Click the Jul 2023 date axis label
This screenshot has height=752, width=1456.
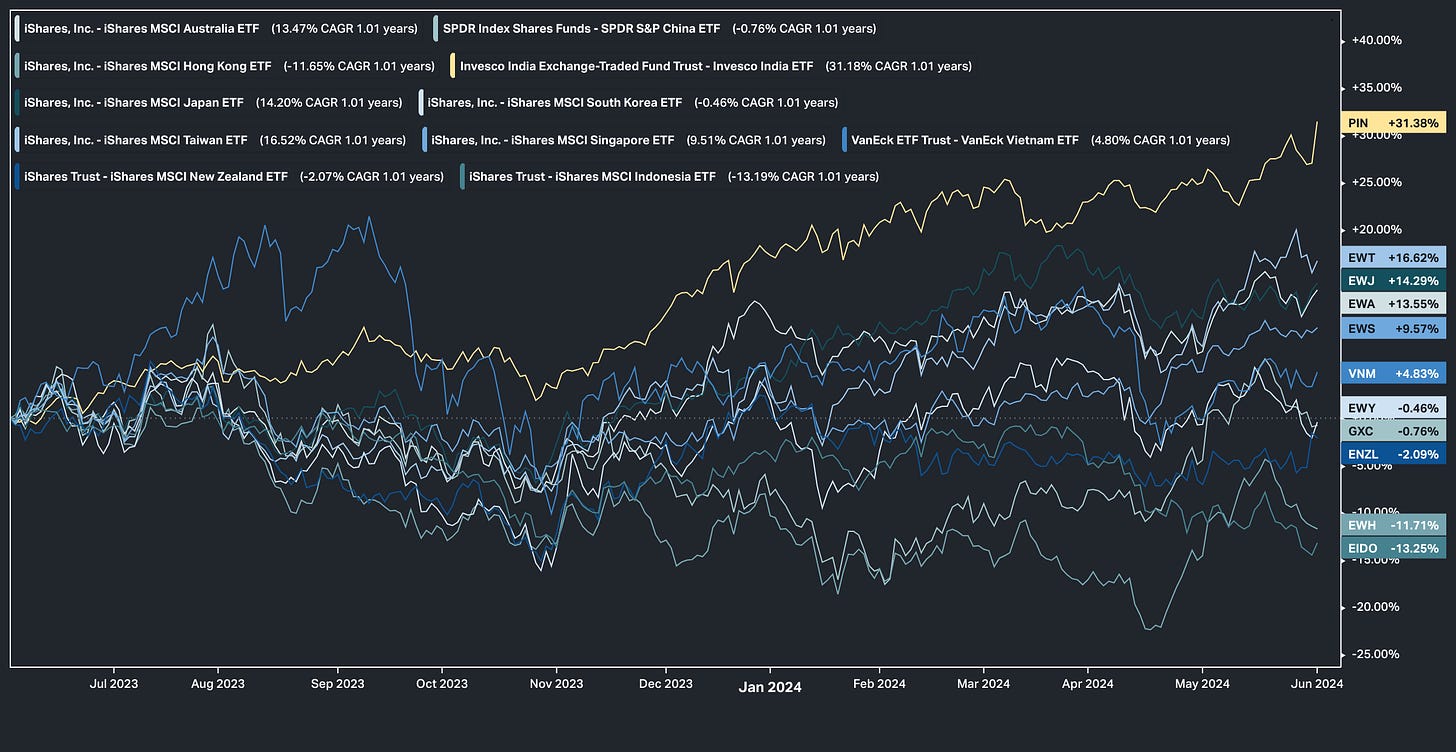pos(114,684)
